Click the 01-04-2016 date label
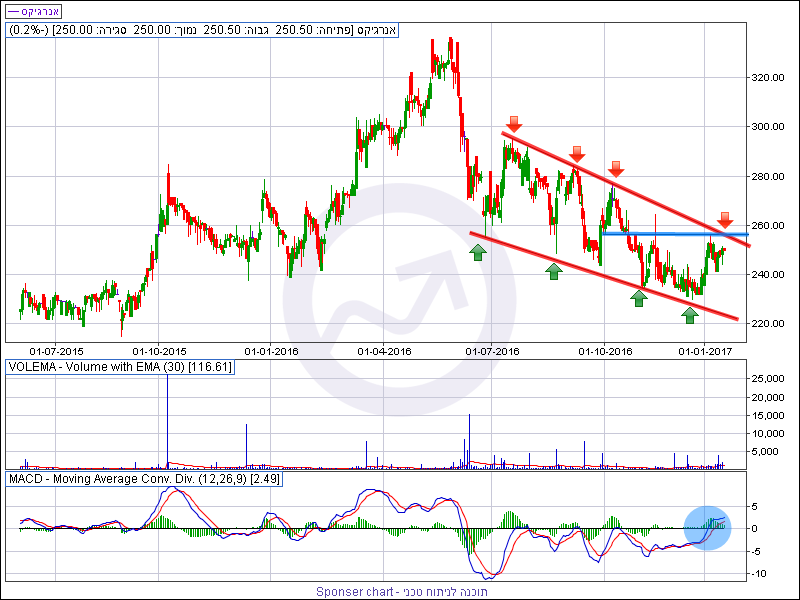This screenshot has height=600, width=800. pyautogui.click(x=384, y=352)
